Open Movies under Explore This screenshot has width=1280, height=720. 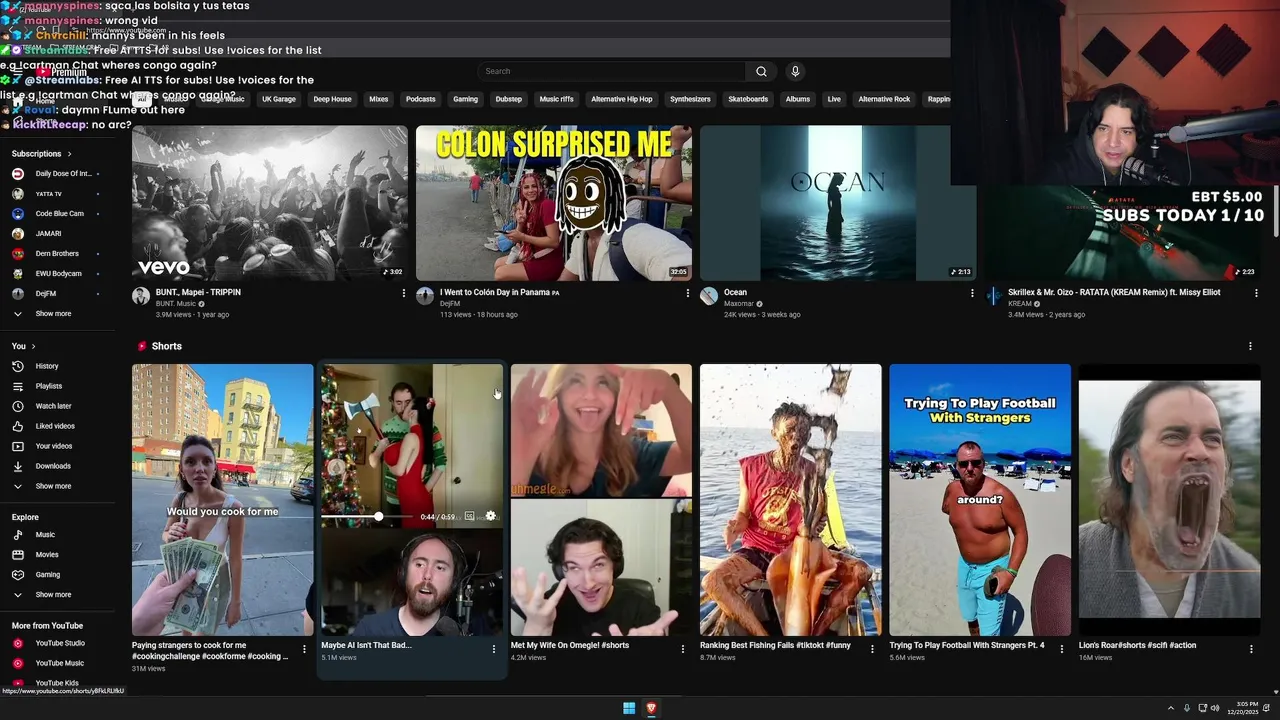tap(47, 555)
